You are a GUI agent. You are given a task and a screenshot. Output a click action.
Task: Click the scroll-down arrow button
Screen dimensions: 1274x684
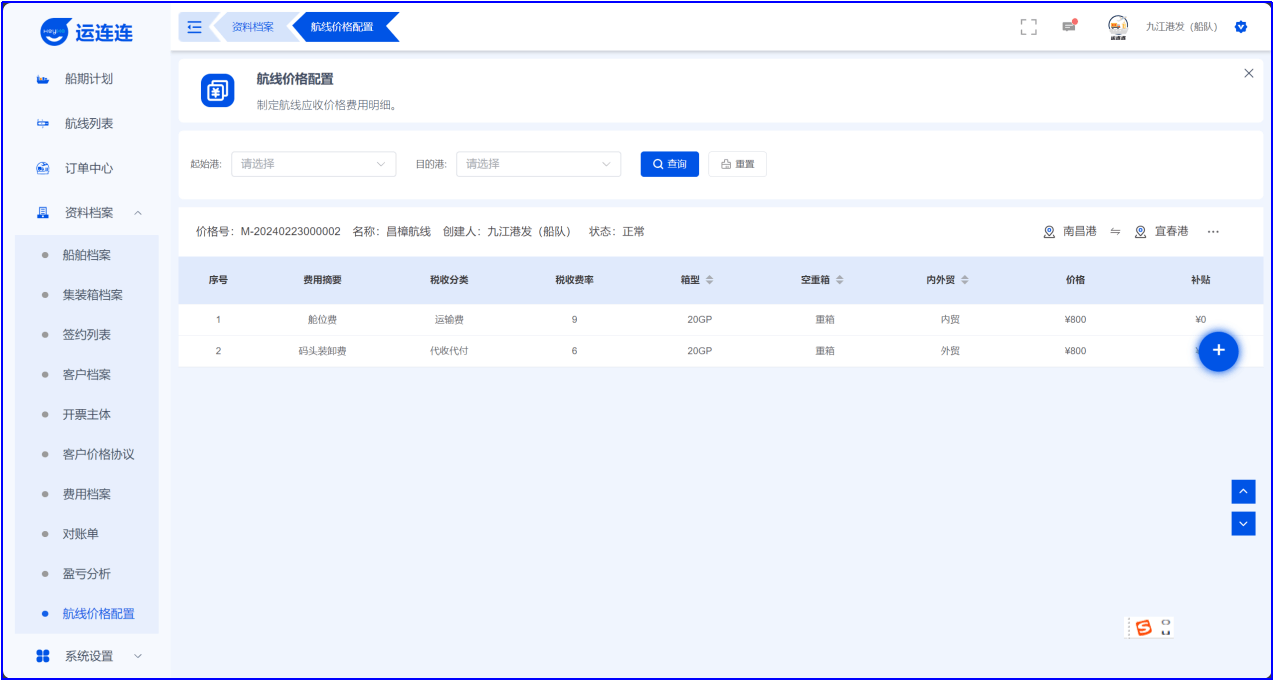tap(1243, 523)
